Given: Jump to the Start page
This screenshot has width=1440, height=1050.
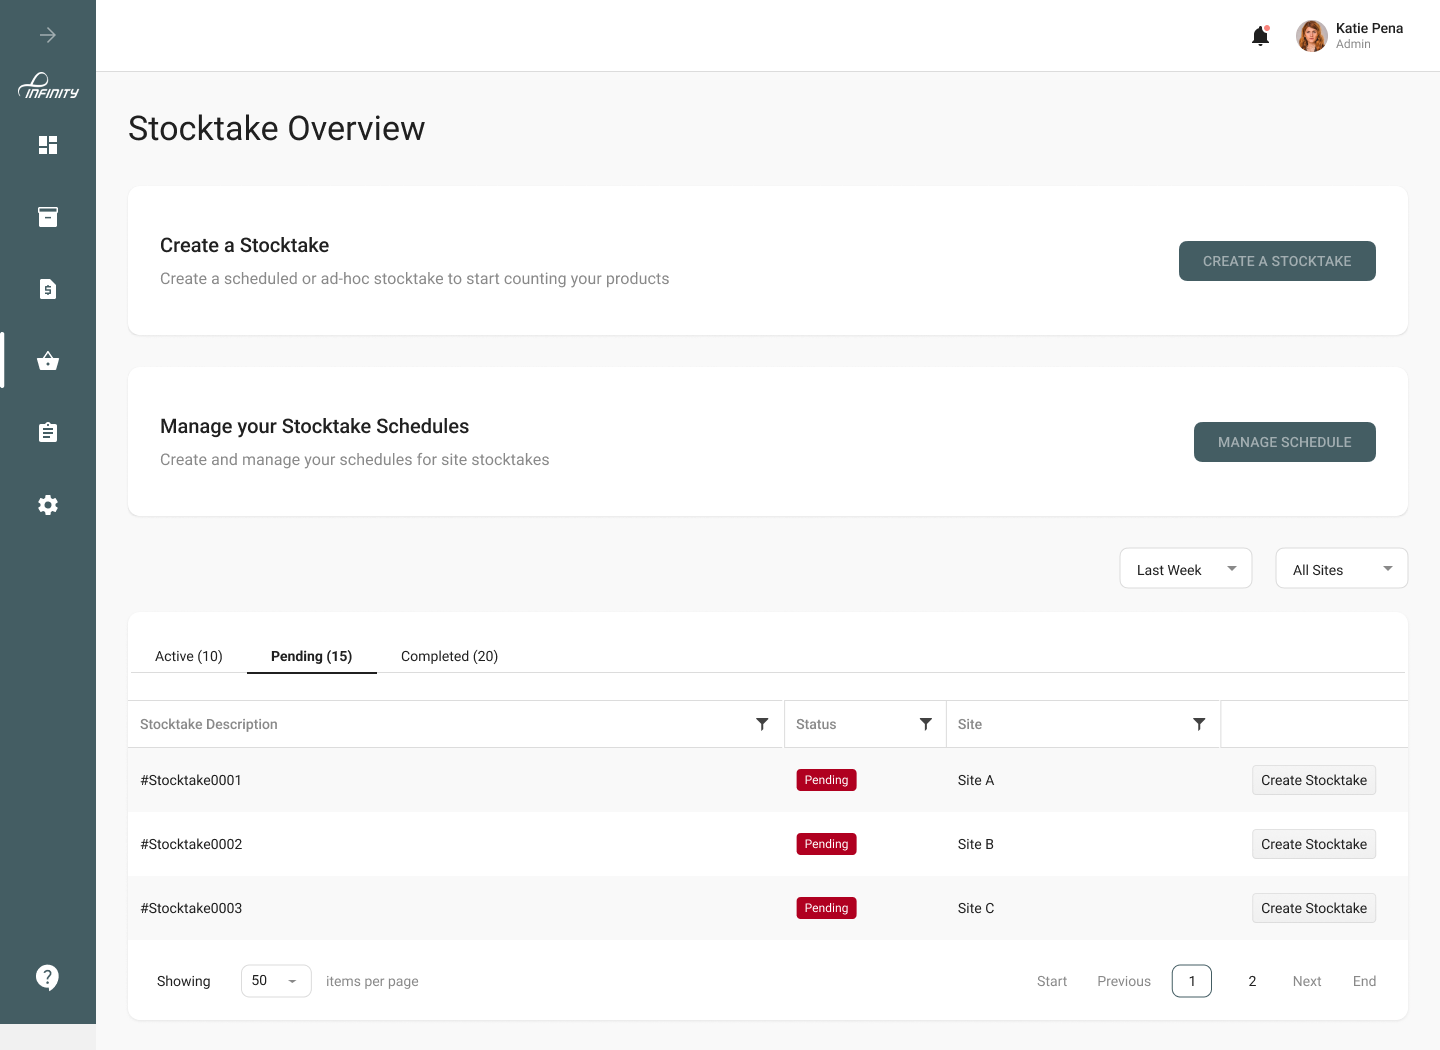Looking at the screenshot, I should coord(1052,981).
